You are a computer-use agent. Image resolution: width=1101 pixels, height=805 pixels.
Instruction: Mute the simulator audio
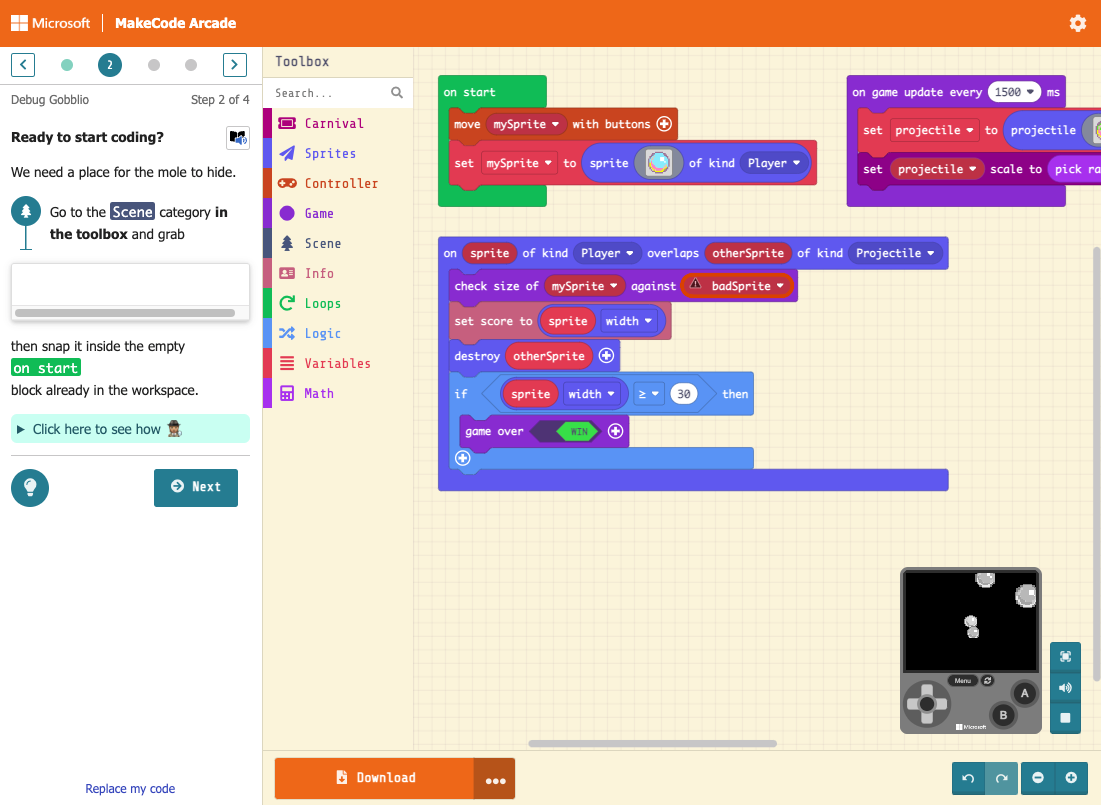pyautogui.click(x=1065, y=688)
